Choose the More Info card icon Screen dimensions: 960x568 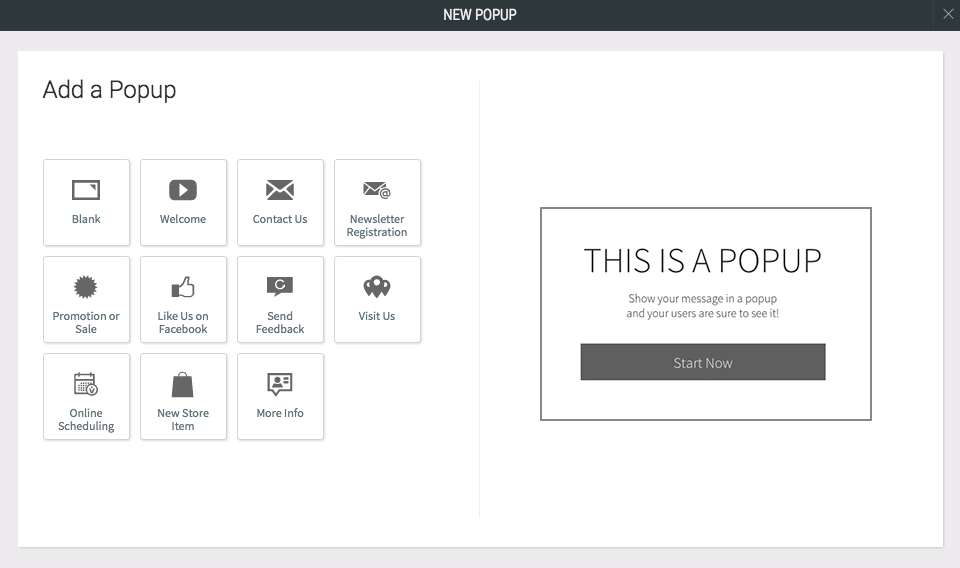click(x=280, y=384)
